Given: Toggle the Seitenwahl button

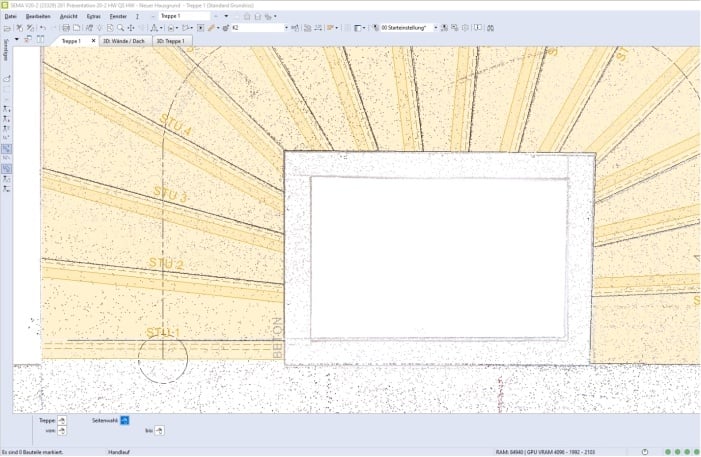Looking at the screenshot, I should 125,420.
